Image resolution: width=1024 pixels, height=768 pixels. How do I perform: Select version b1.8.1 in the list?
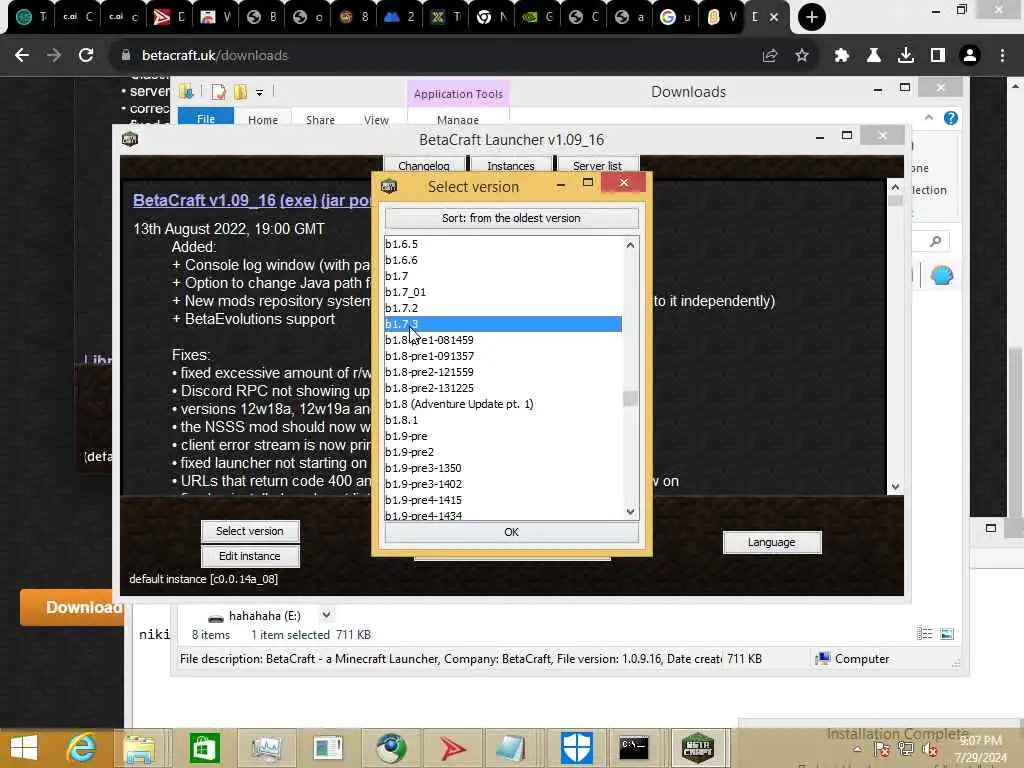[503, 420]
